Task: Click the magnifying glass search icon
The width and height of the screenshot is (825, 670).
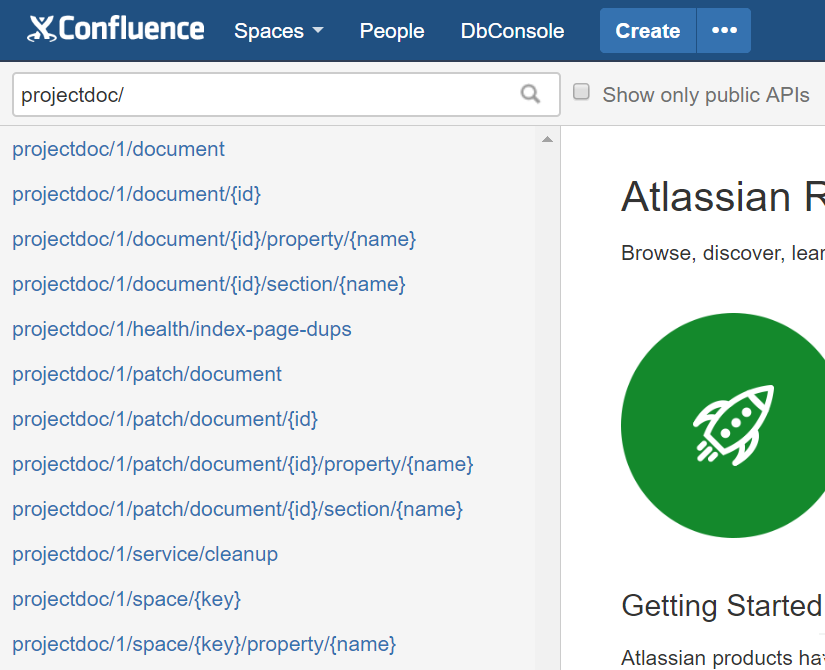Action: click(530, 93)
